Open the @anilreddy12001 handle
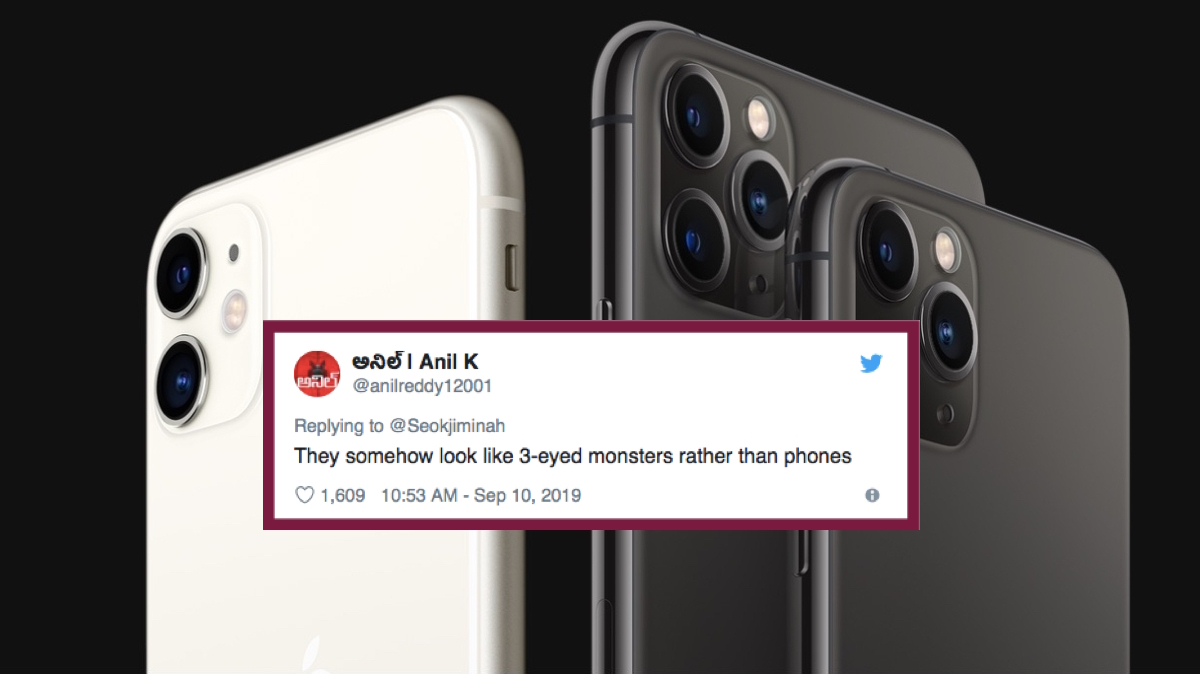1200x674 pixels. point(420,385)
